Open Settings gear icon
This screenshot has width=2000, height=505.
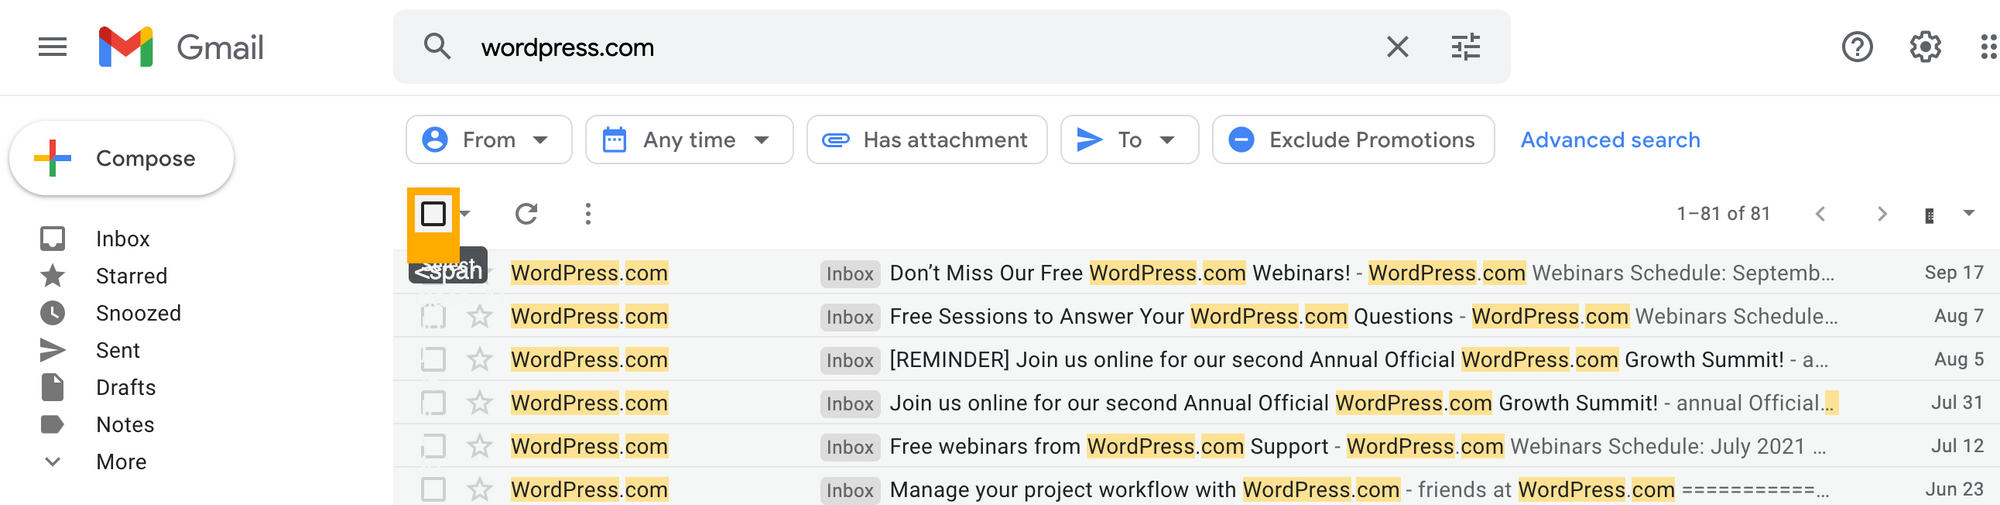(1925, 47)
